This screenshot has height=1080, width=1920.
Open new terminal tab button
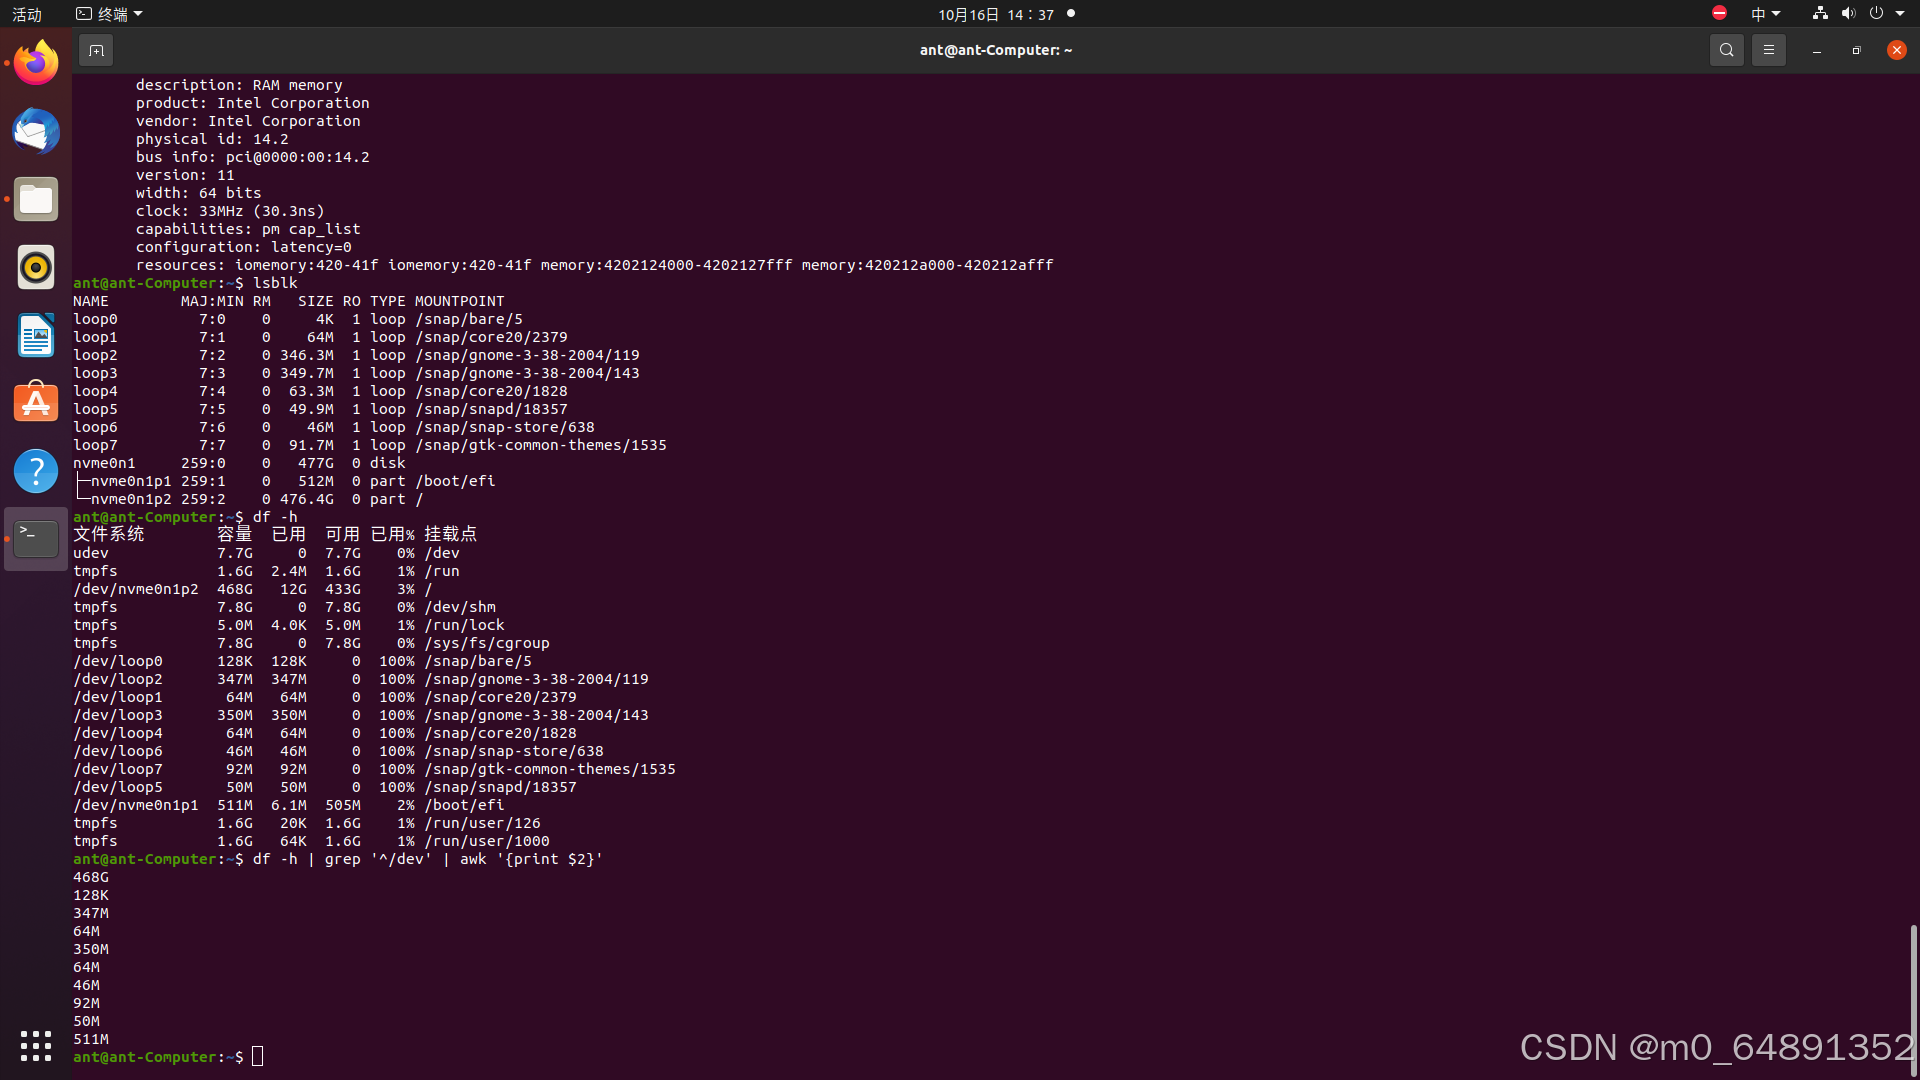click(x=96, y=50)
